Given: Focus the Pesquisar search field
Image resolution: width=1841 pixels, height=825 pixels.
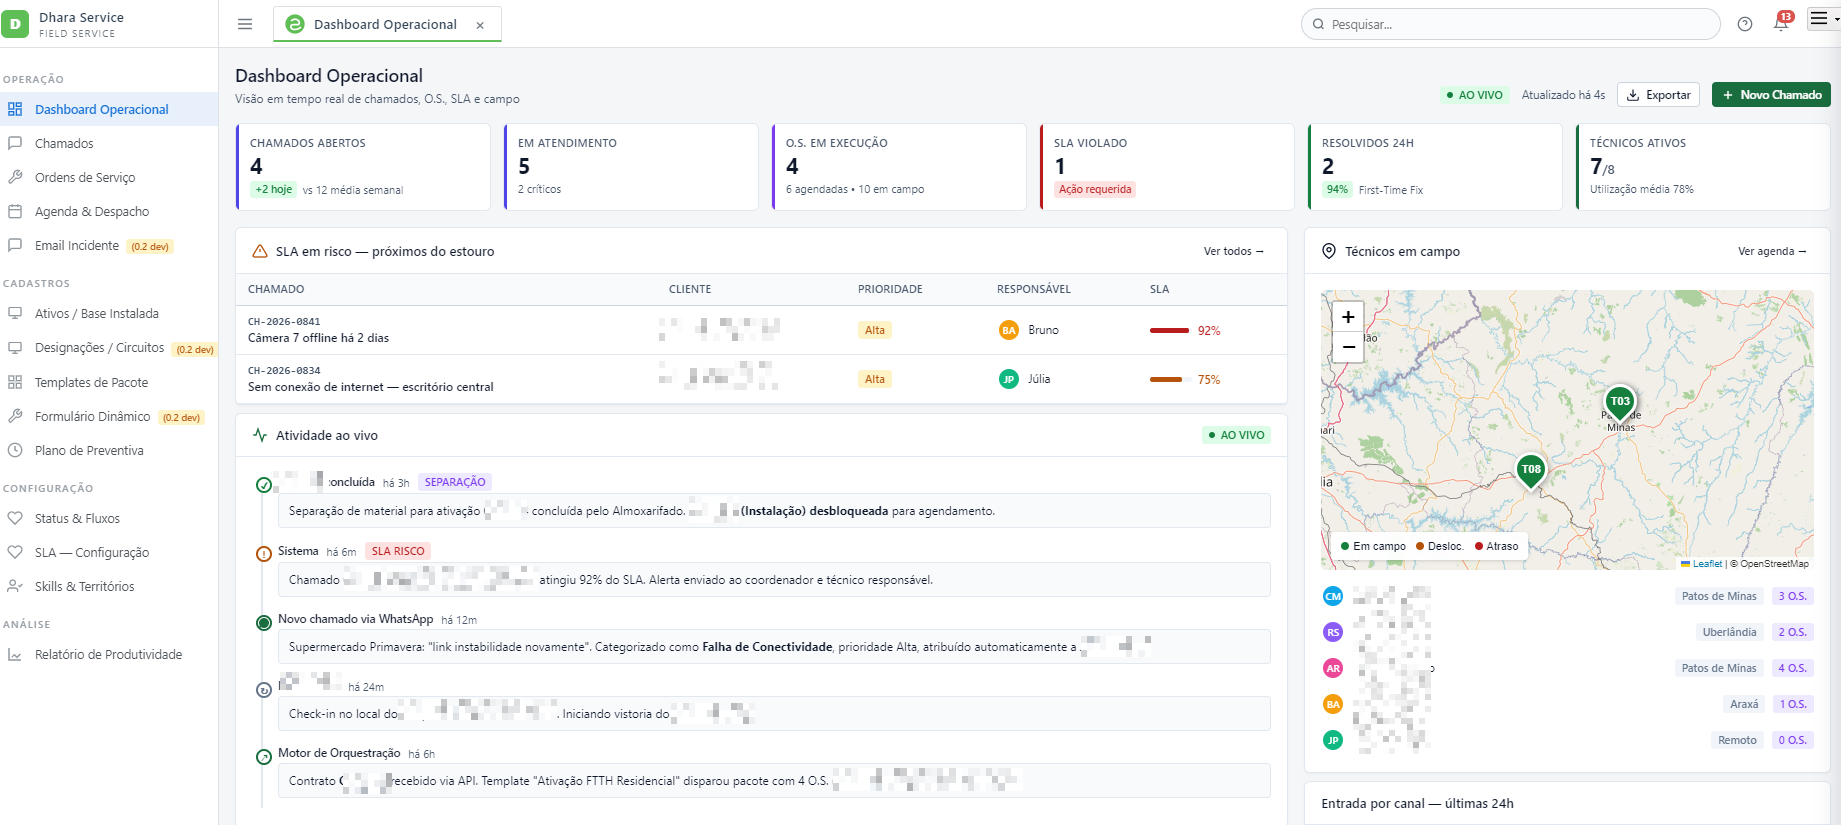Looking at the screenshot, I should [1510, 24].
